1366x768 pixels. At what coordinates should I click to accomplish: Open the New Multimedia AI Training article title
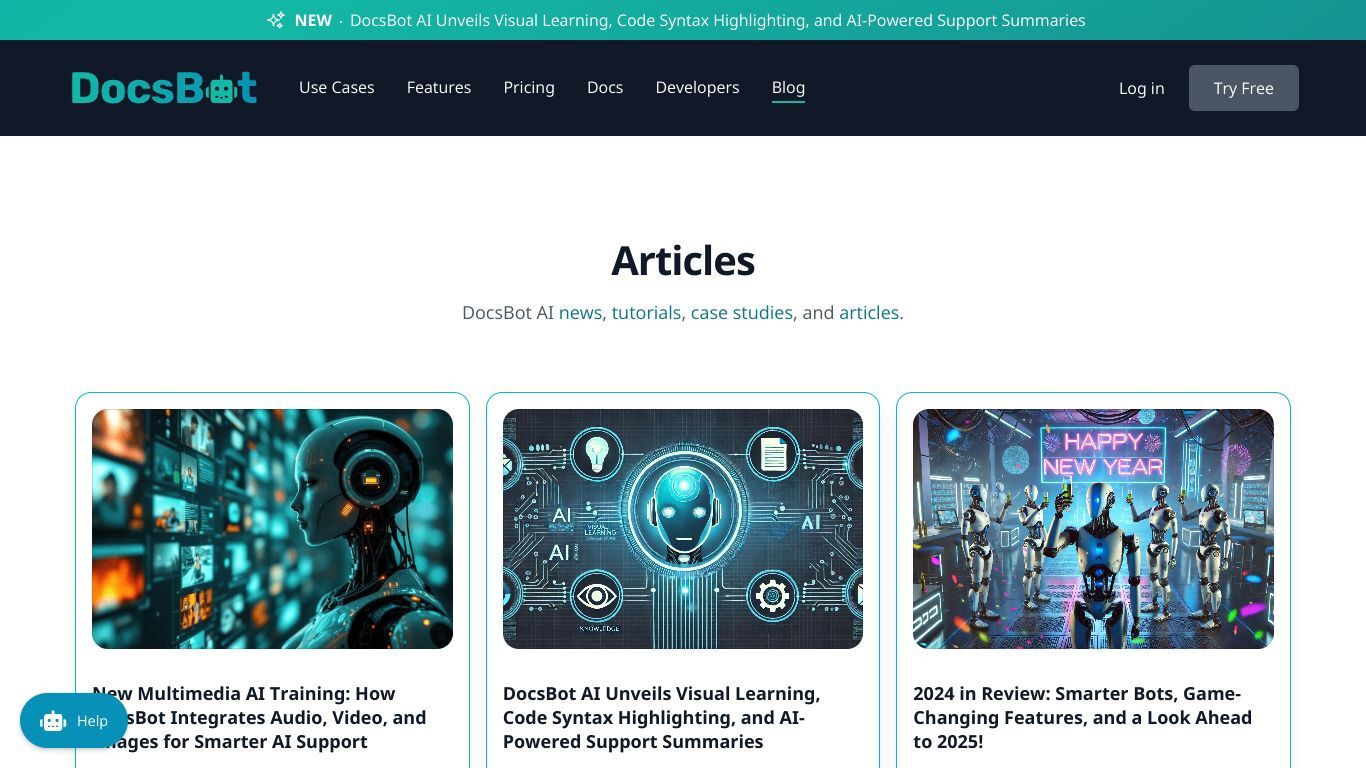pyautogui.click(x=260, y=718)
